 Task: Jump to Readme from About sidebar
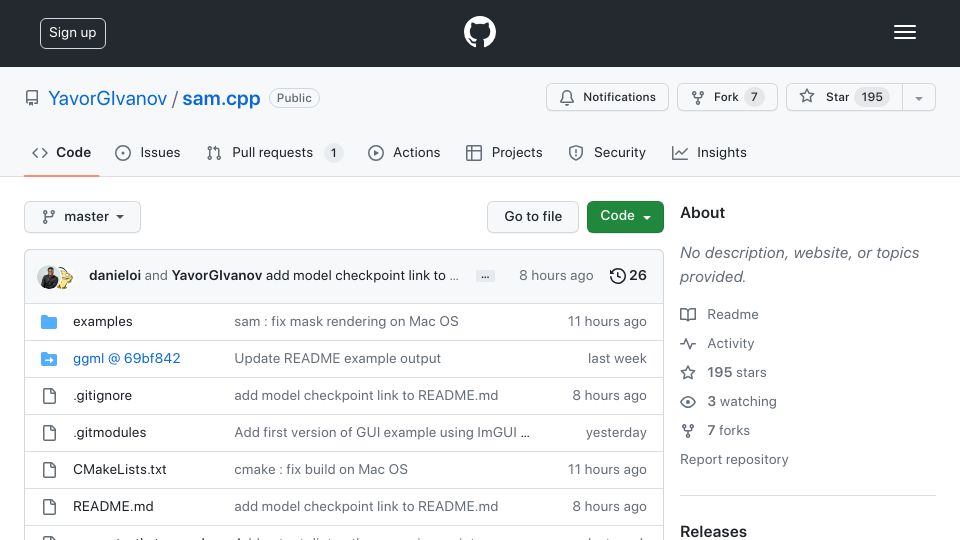coord(732,314)
